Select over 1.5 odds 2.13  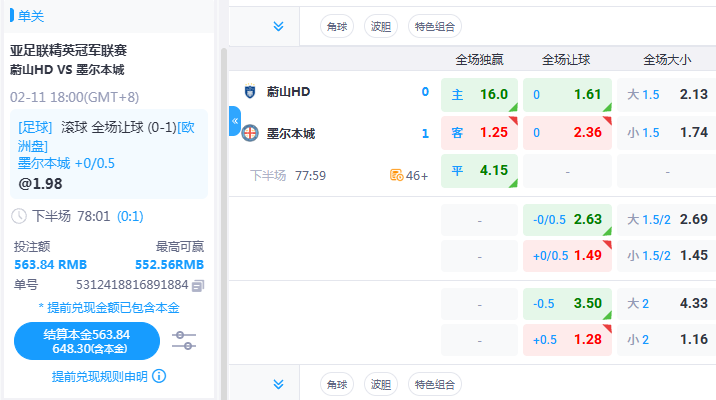[666, 94]
